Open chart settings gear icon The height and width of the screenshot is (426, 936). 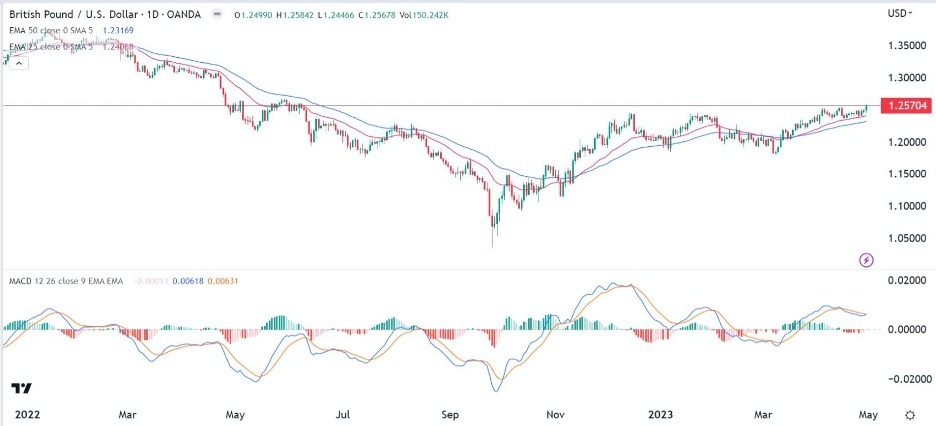tap(908, 414)
